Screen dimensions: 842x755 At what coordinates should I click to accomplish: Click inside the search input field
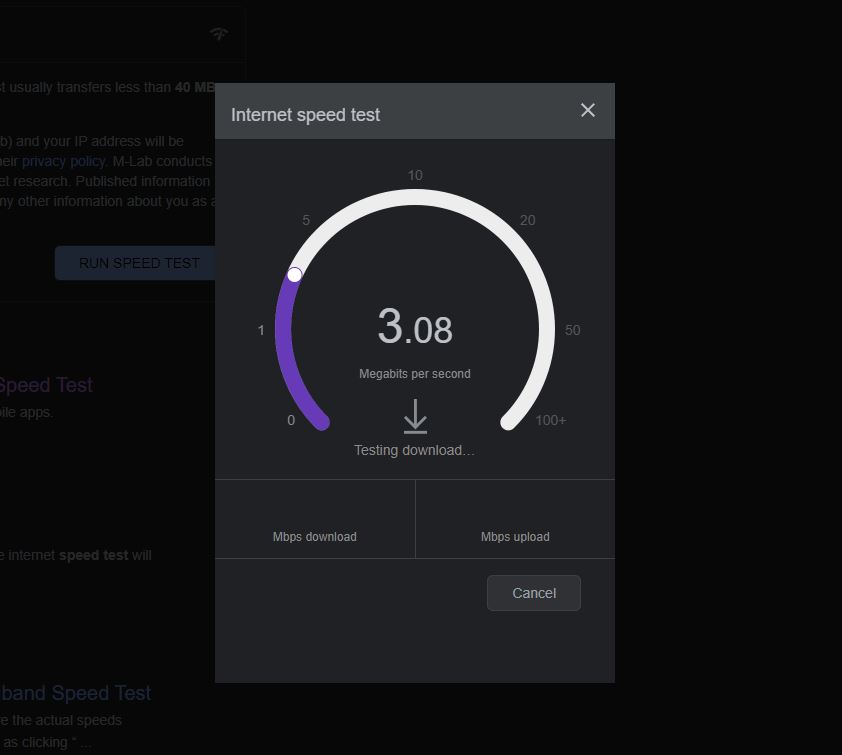(x=100, y=34)
